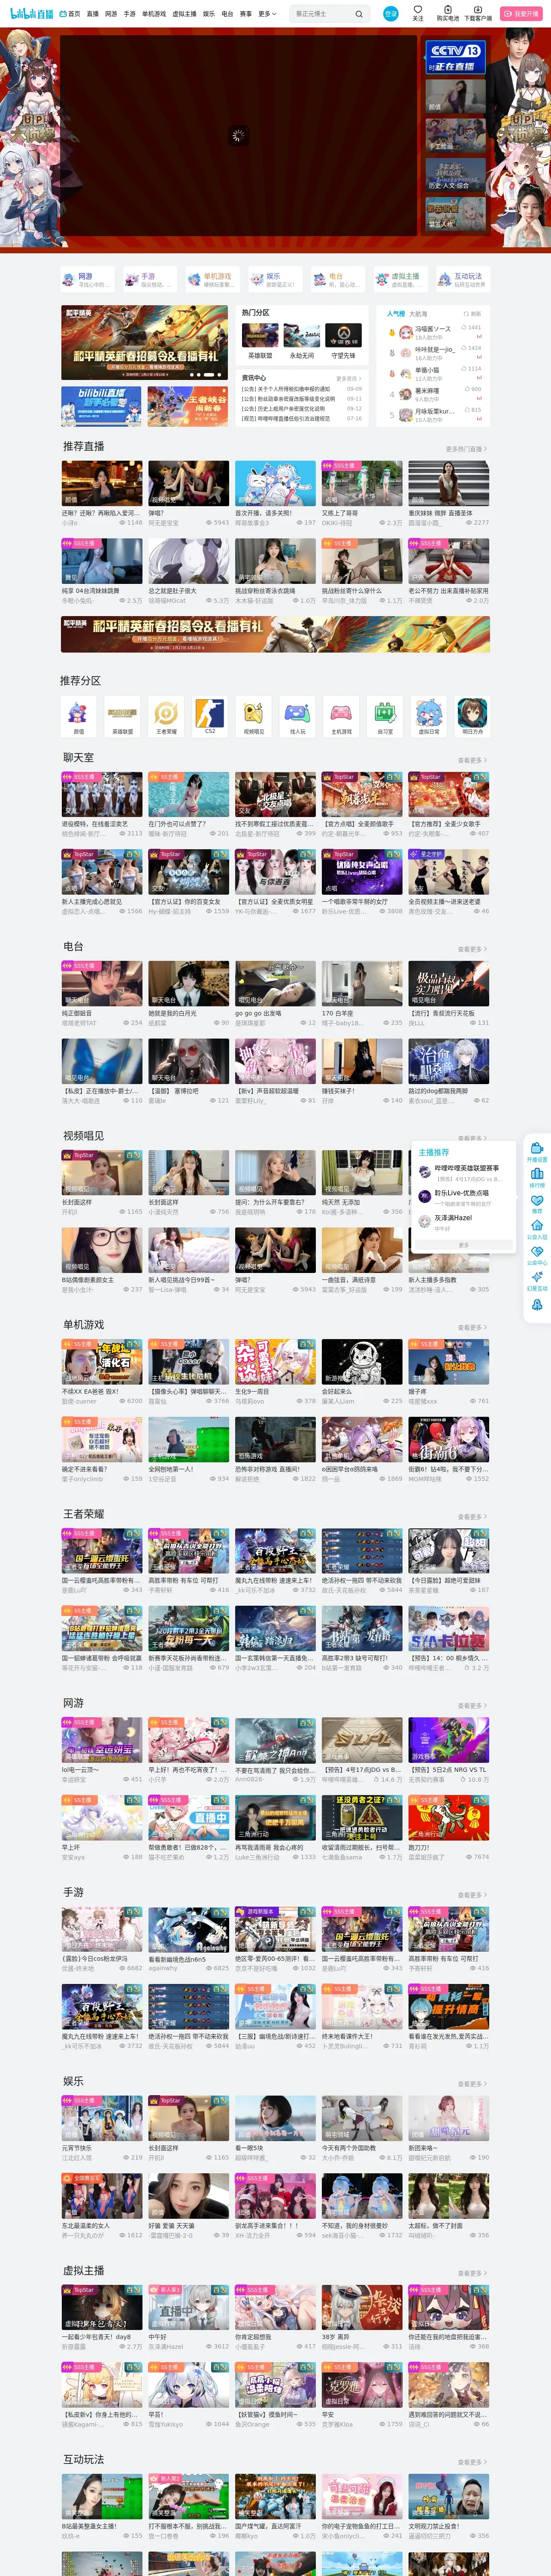This screenshot has height=2576, width=551.
Task: Switch to the 人气榜 ranking tab
Action: (x=396, y=314)
